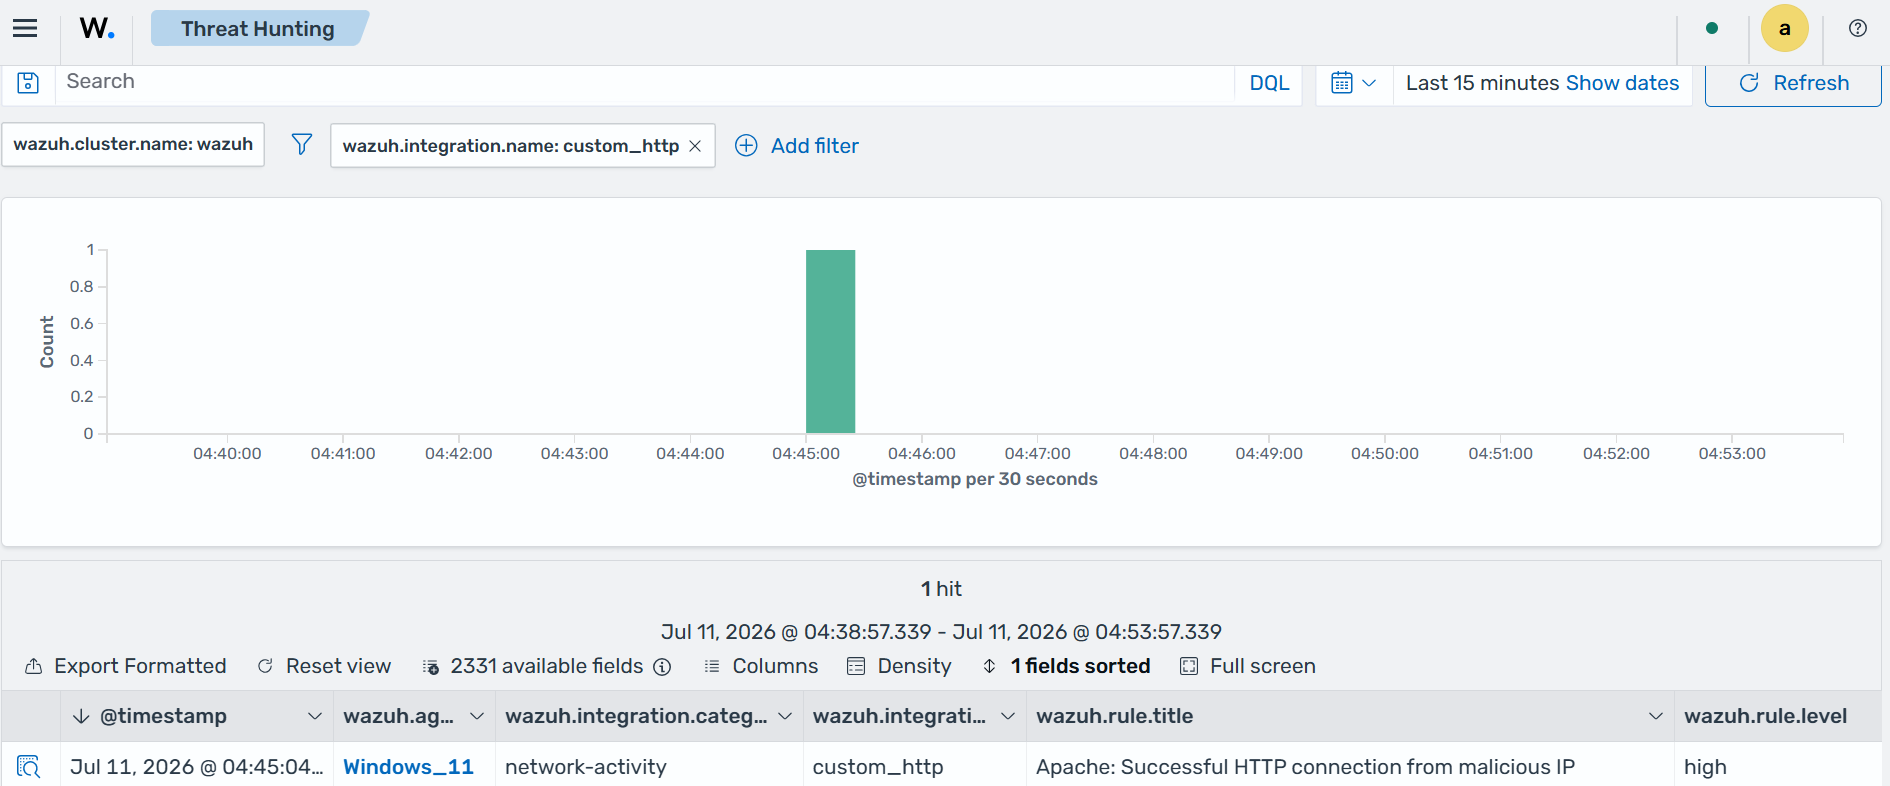The image size is (1890, 786).
Task: Click Export Formatted
Action: click(x=126, y=666)
